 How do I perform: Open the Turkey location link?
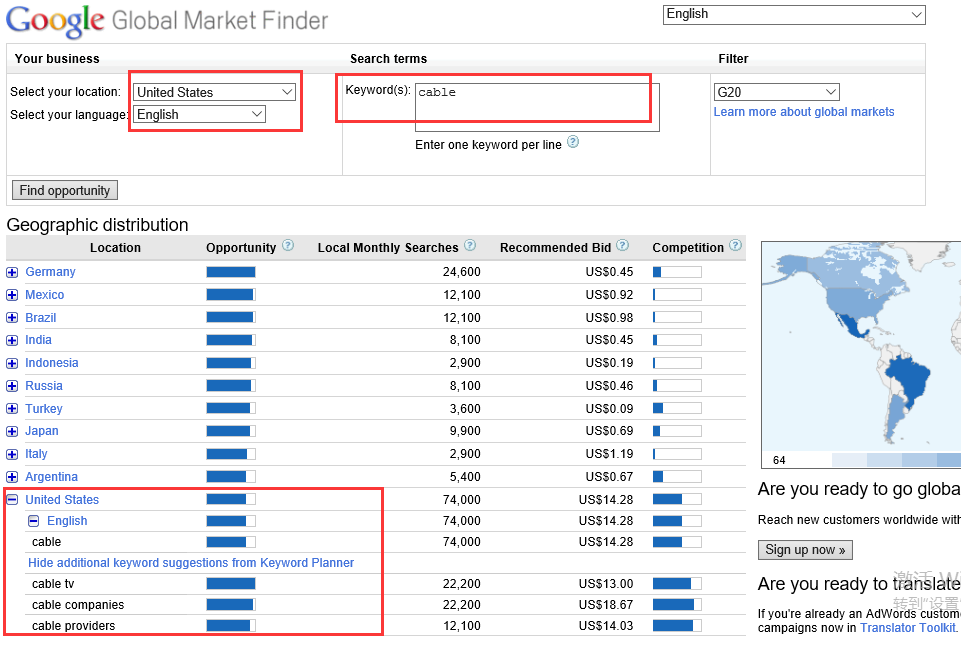44,409
